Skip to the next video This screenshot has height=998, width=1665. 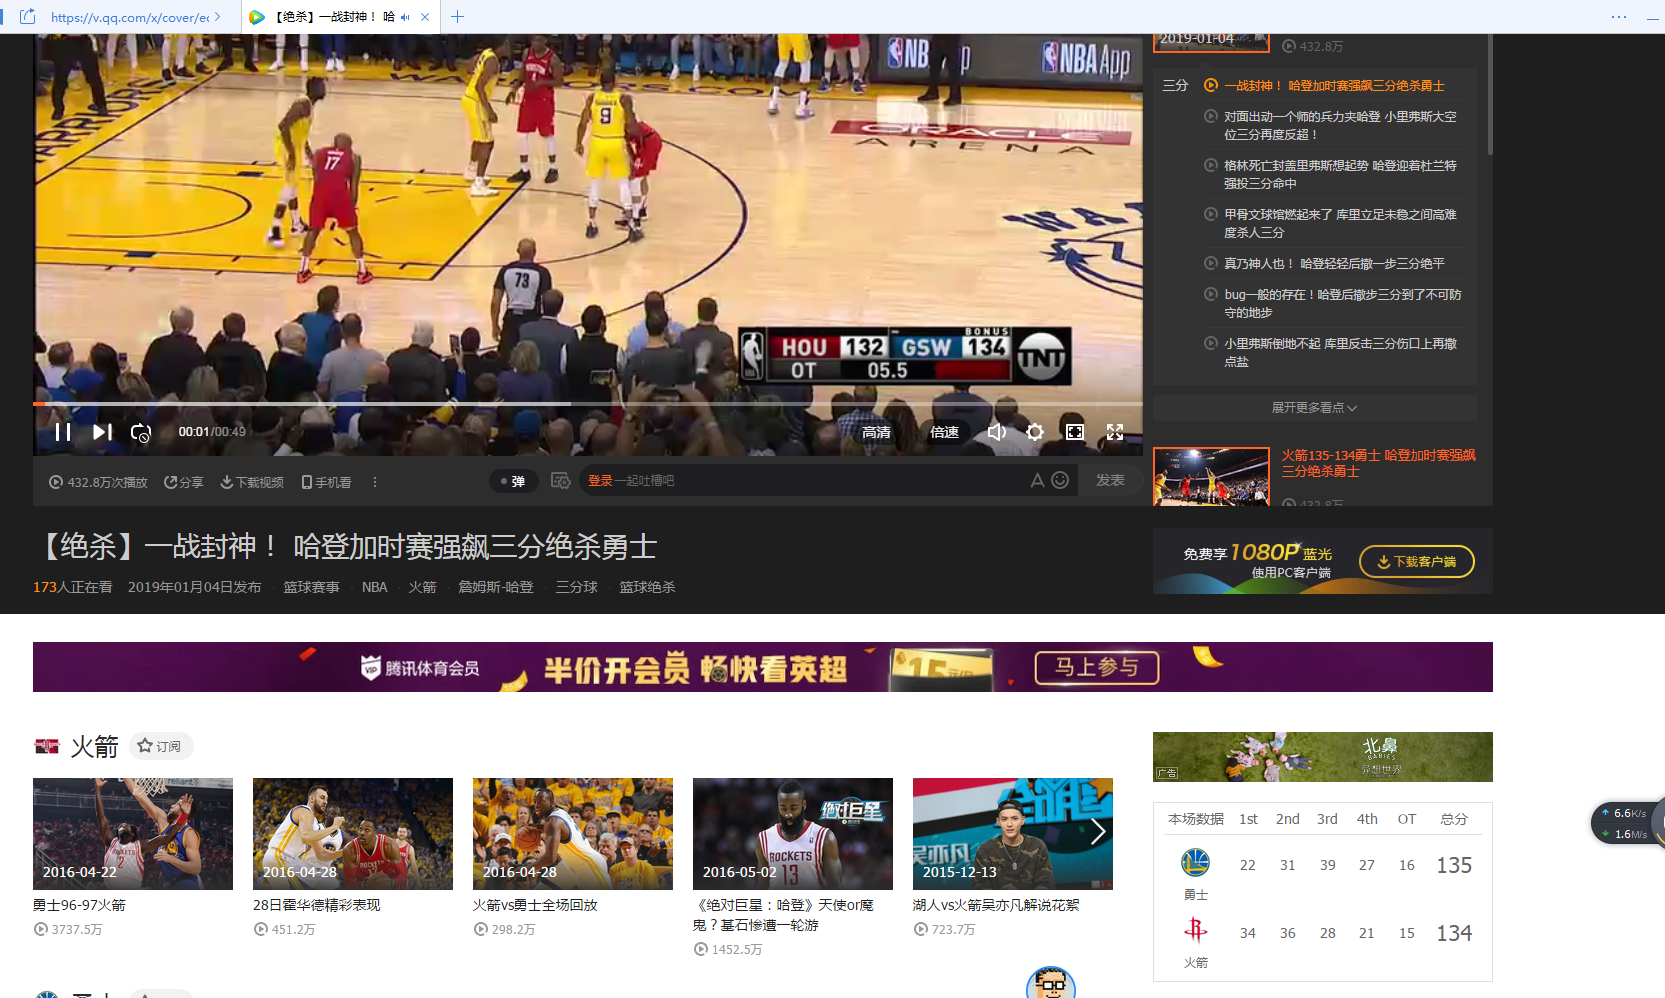102,432
